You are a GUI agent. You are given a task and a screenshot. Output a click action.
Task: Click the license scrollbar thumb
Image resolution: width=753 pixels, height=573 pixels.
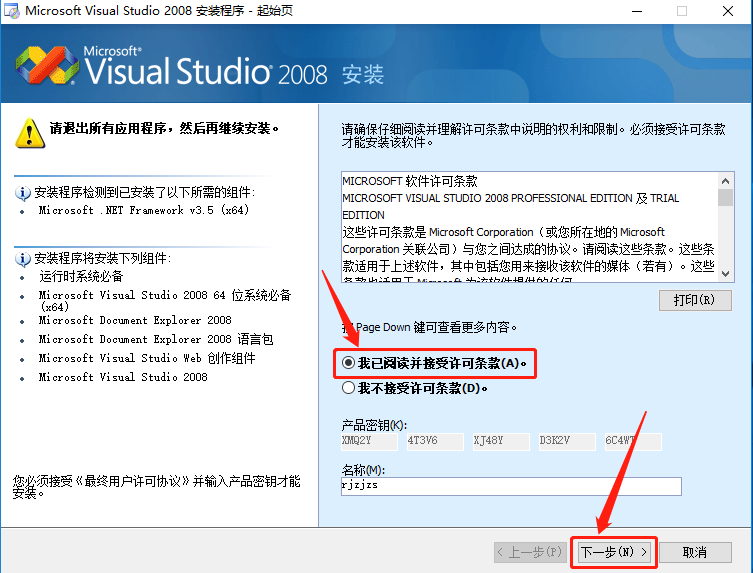coord(725,197)
